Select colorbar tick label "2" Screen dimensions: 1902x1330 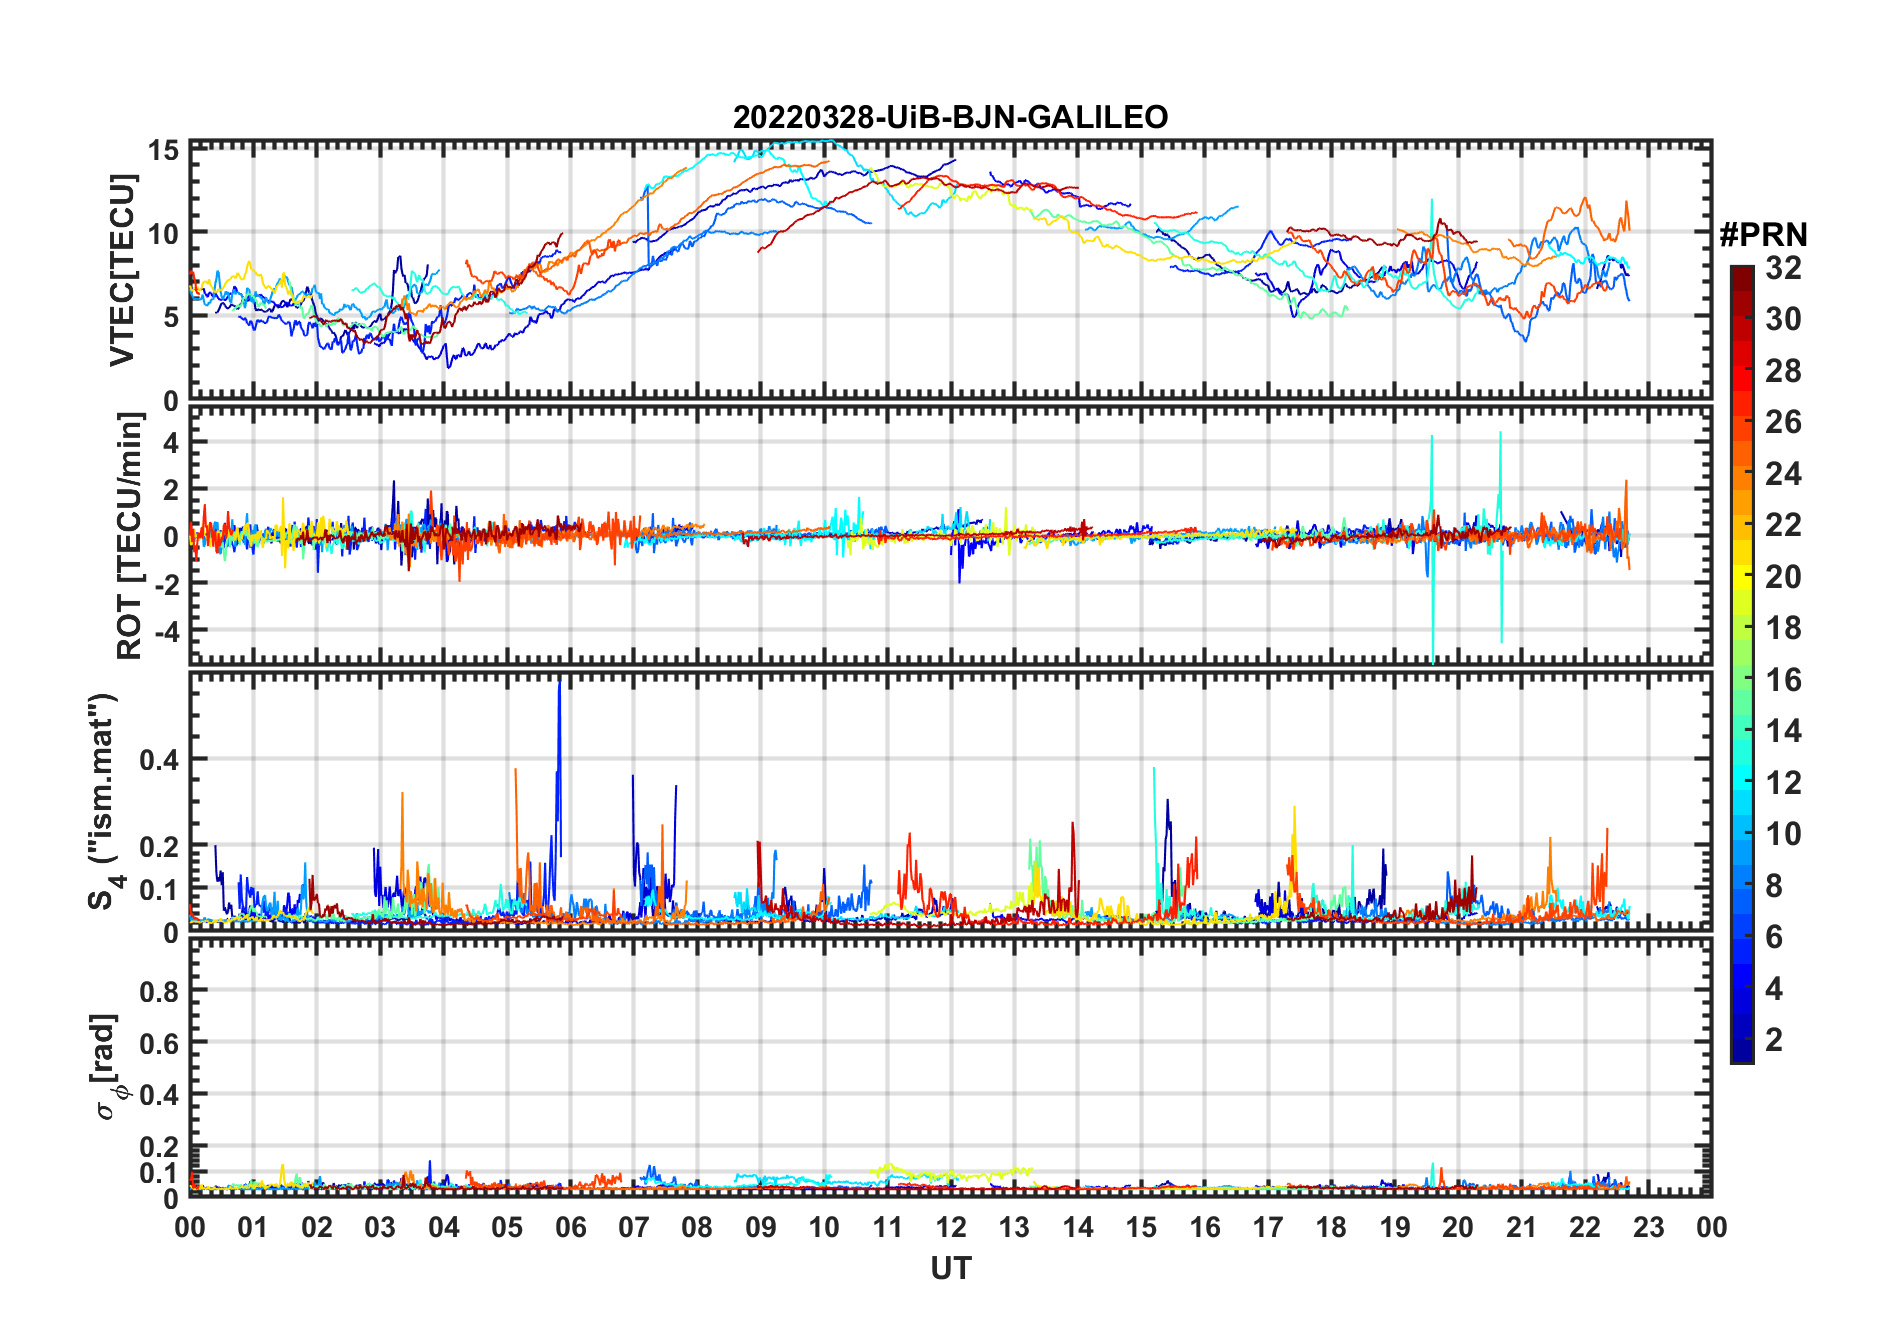pos(1774,1040)
